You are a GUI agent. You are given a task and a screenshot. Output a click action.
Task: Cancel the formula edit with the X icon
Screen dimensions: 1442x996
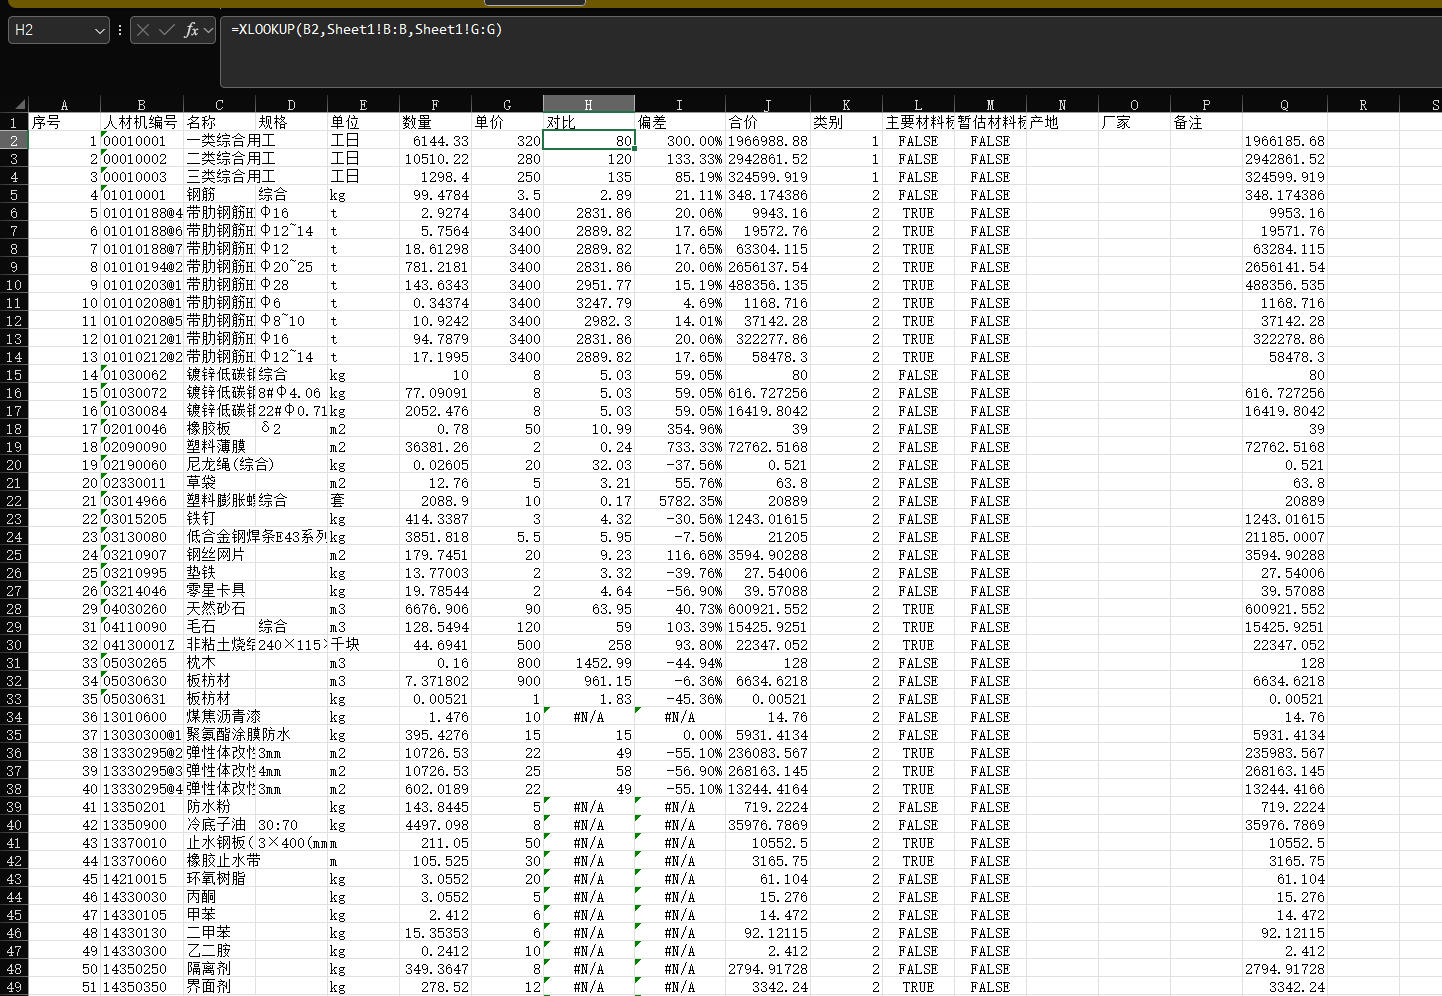pos(143,30)
